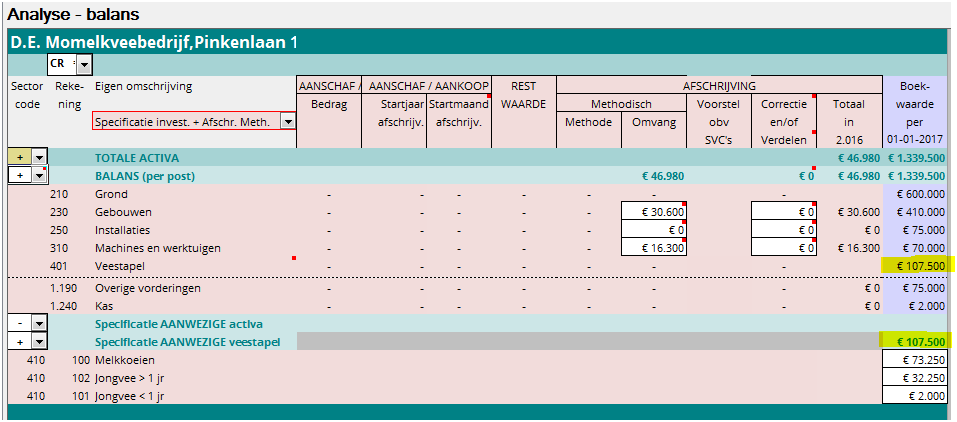This screenshot has width=957, height=422.
Task: Select the Gebouwen Correctie en/of Verdelen field
Action: pyautogui.click(x=783, y=211)
